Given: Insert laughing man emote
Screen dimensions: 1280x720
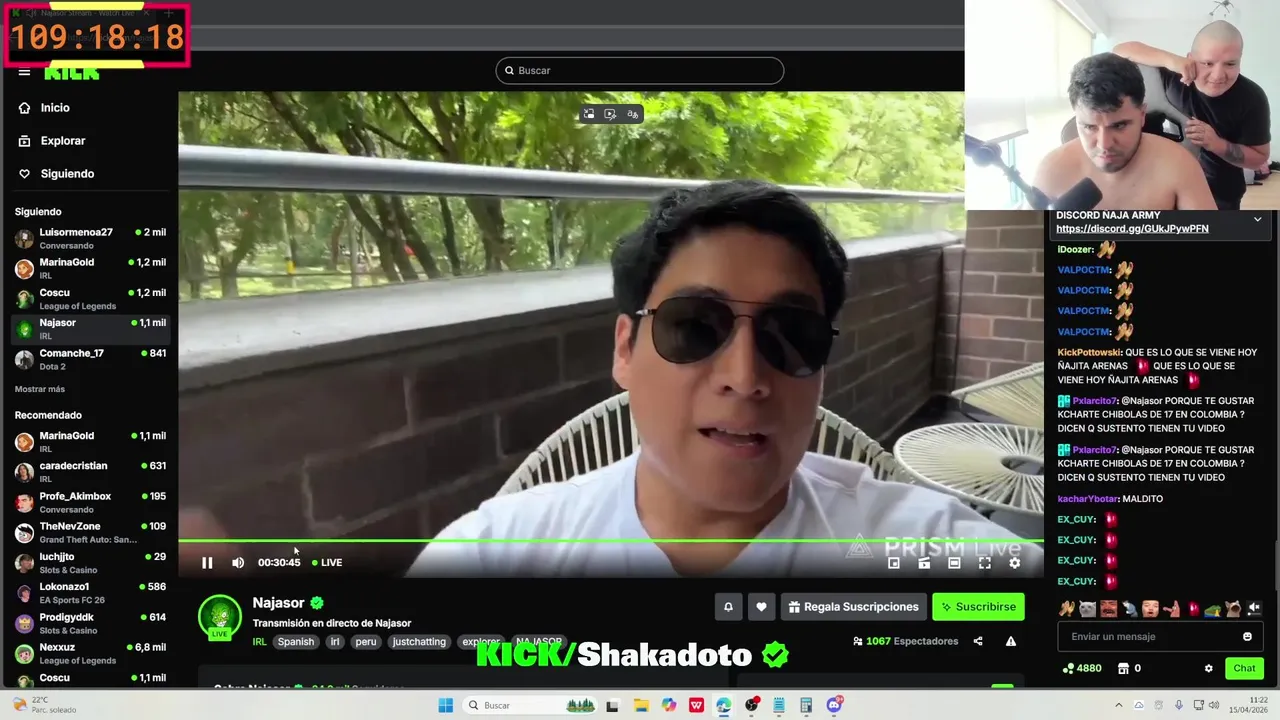Looking at the screenshot, I should 1108,609.
